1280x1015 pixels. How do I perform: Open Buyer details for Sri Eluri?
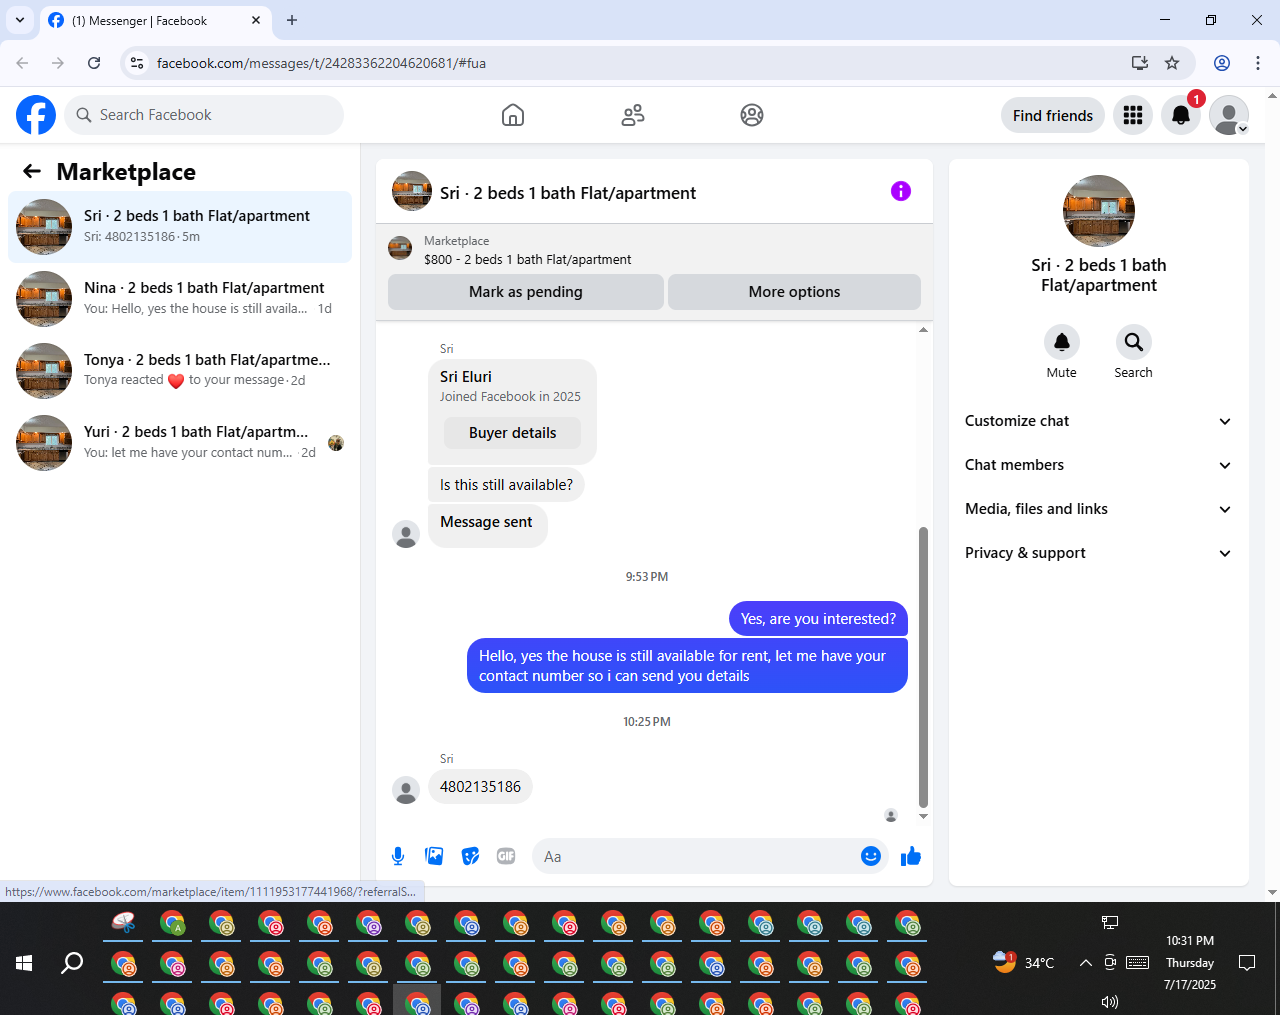click(513, 433)
